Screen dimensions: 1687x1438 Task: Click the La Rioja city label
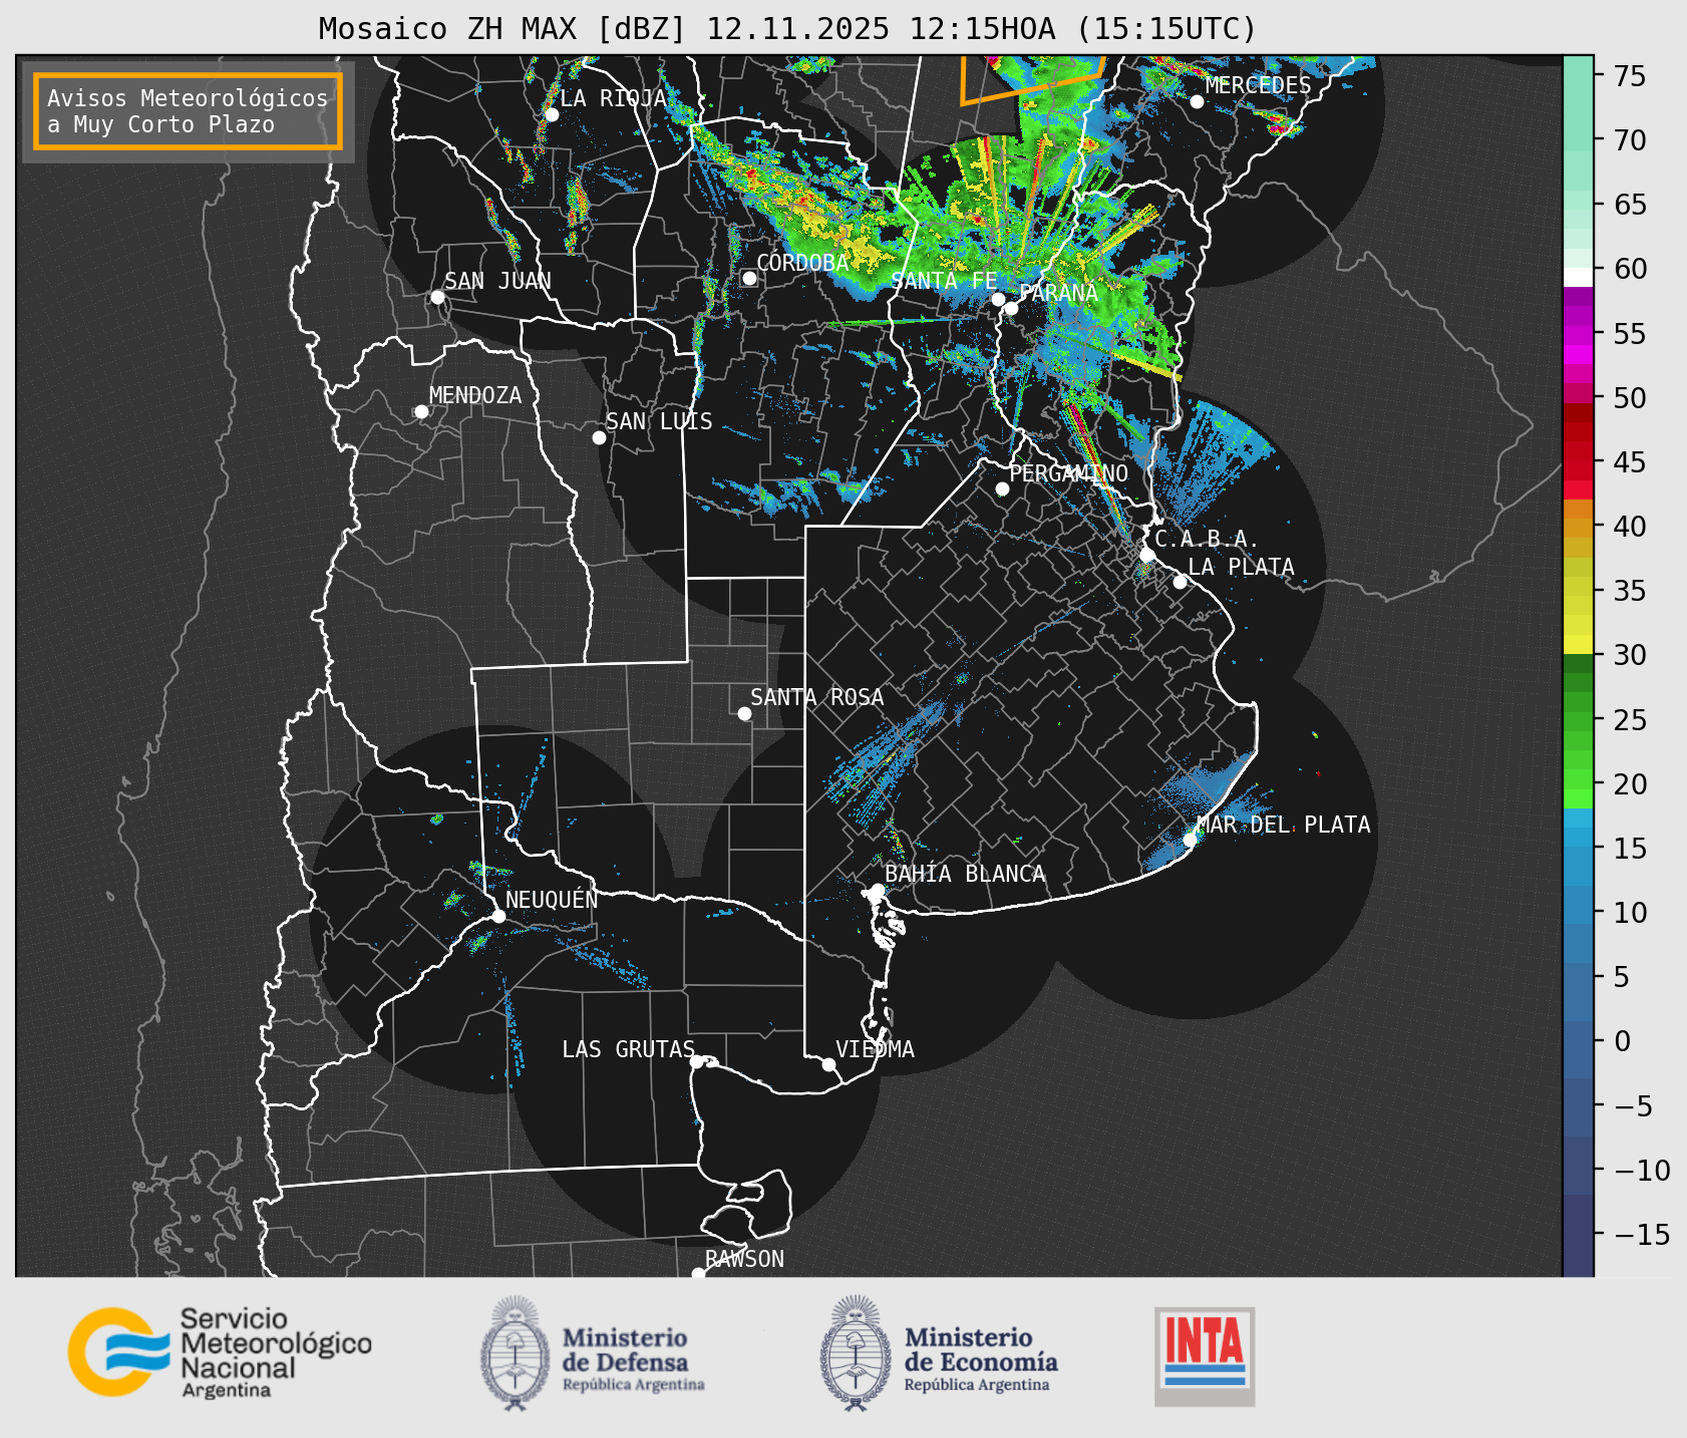612,98
